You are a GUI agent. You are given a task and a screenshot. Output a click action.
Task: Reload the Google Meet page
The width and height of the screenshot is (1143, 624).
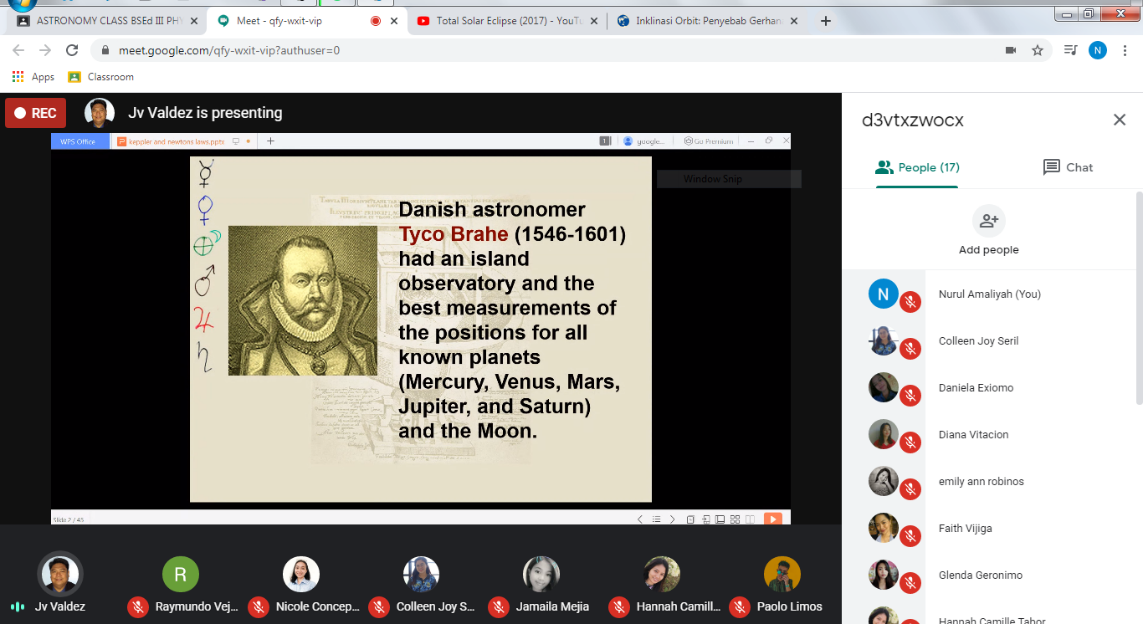point(72,50)
